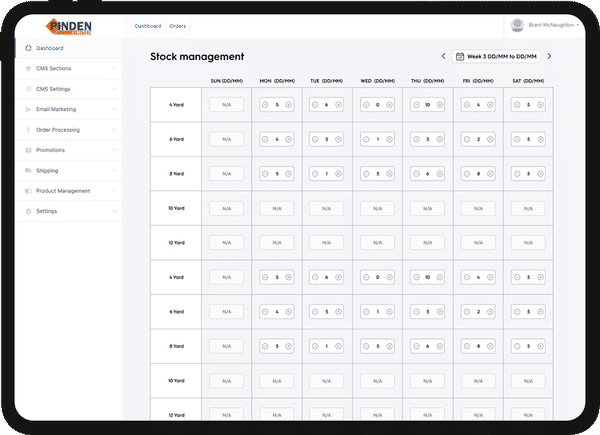Increase Wednesday stock in second 6 Yard row
This screenshot has height=435, width=600.
[389, 312]
